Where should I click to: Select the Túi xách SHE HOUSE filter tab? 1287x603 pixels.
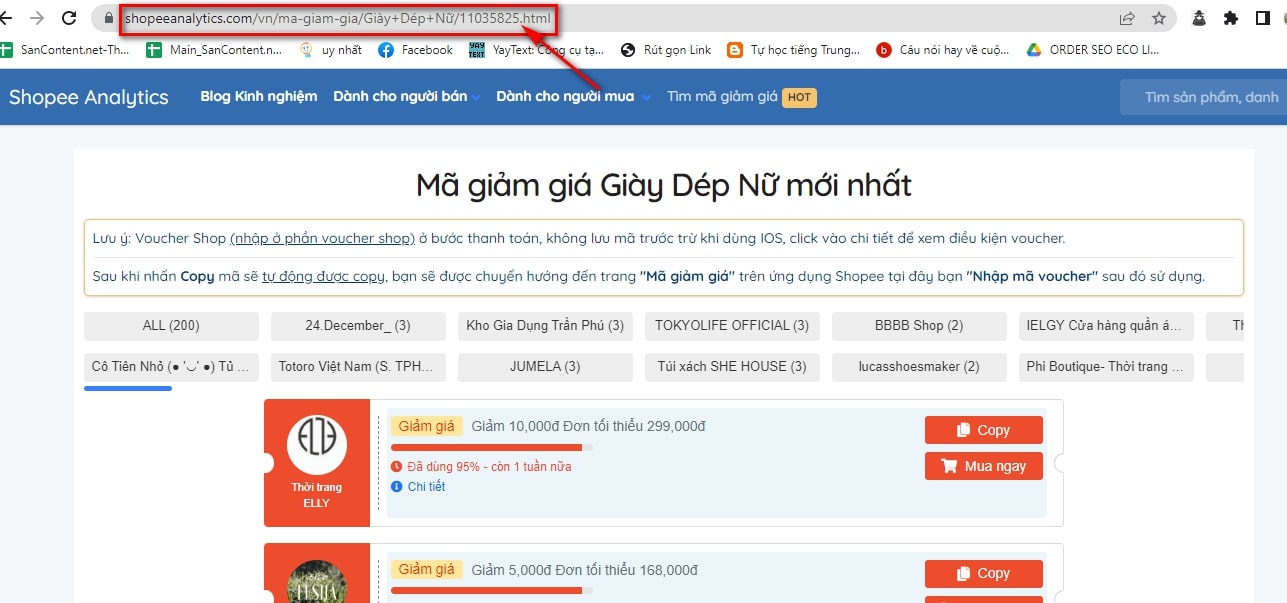(x=732, y=367)
